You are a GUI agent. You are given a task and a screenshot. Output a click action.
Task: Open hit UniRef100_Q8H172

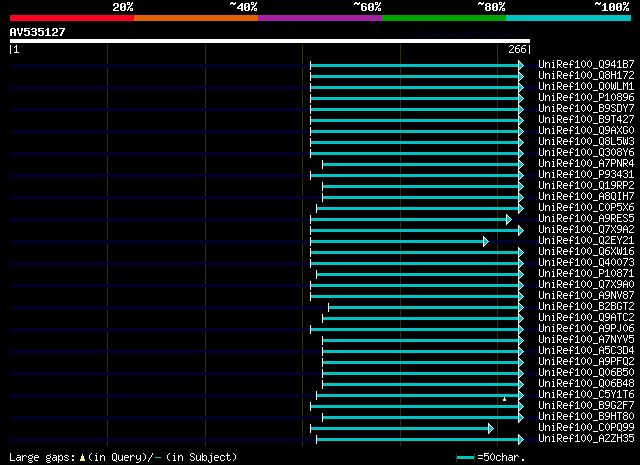587,76
